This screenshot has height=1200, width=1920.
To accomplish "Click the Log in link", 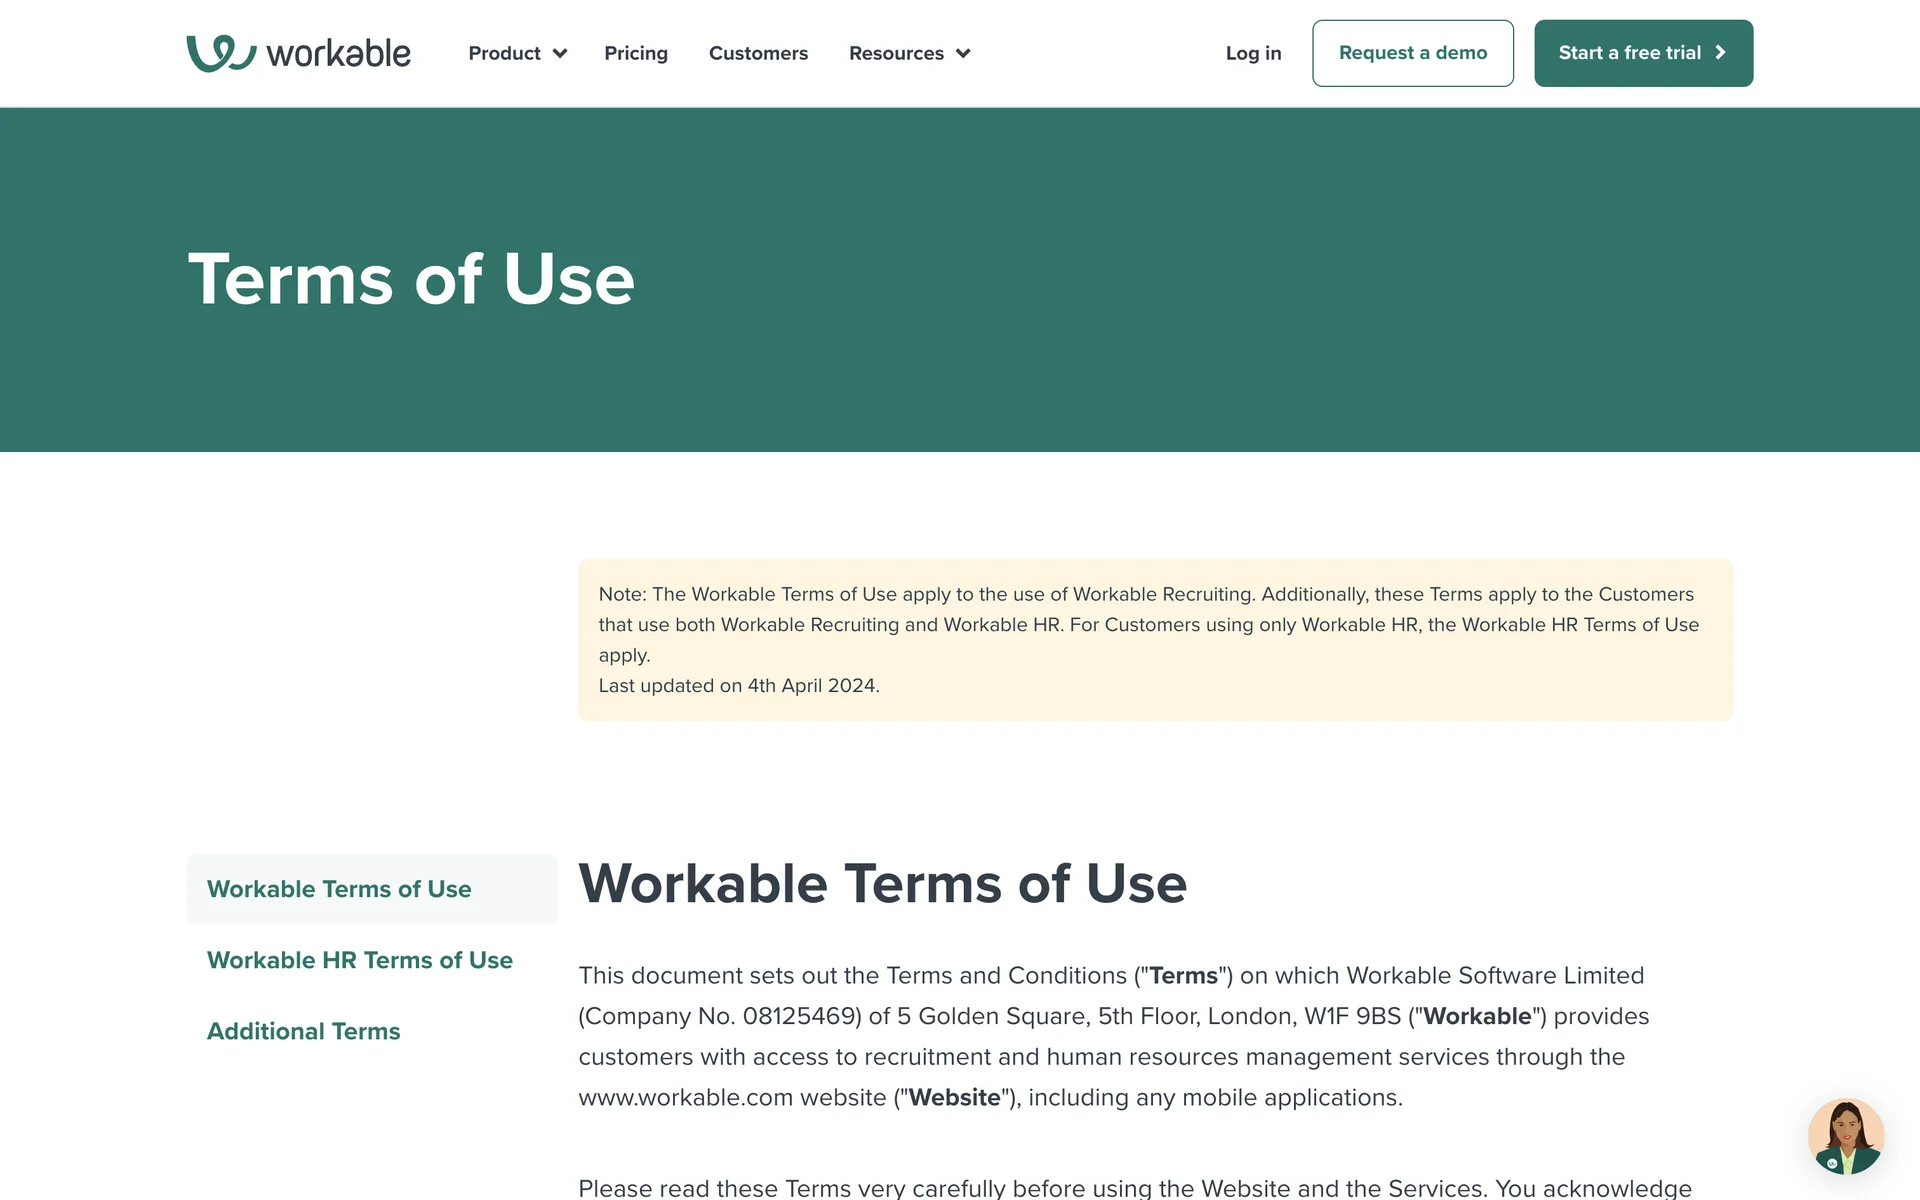I will tap(1253, 53).
